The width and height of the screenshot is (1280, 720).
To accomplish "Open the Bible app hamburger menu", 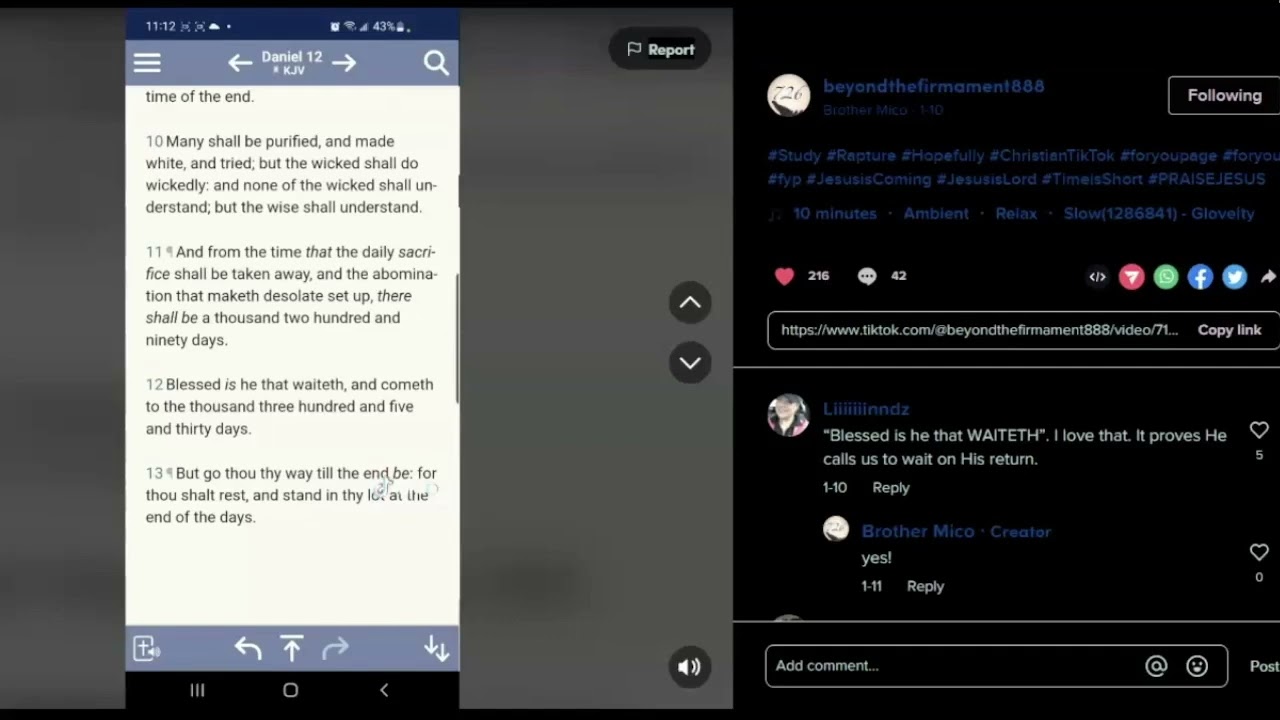I will click(x=147, y=63).
